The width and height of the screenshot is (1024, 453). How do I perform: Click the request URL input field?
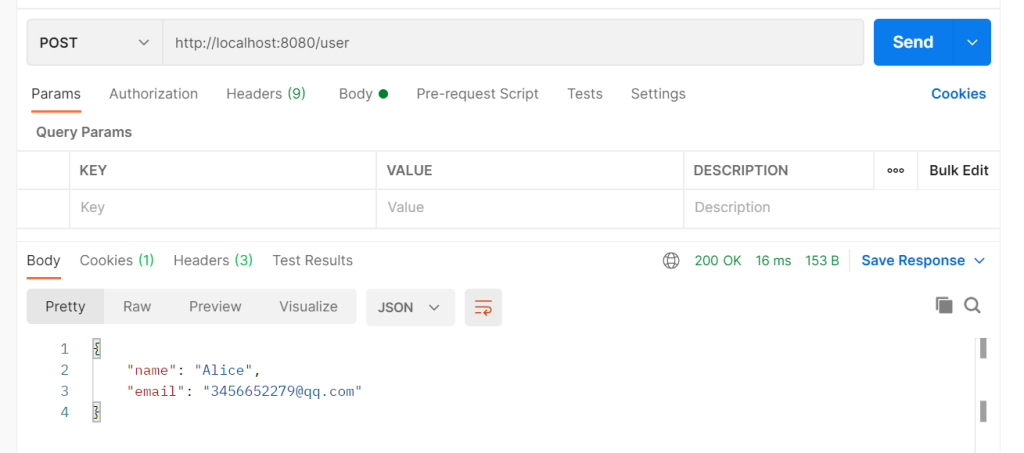(x=512, y=43)
